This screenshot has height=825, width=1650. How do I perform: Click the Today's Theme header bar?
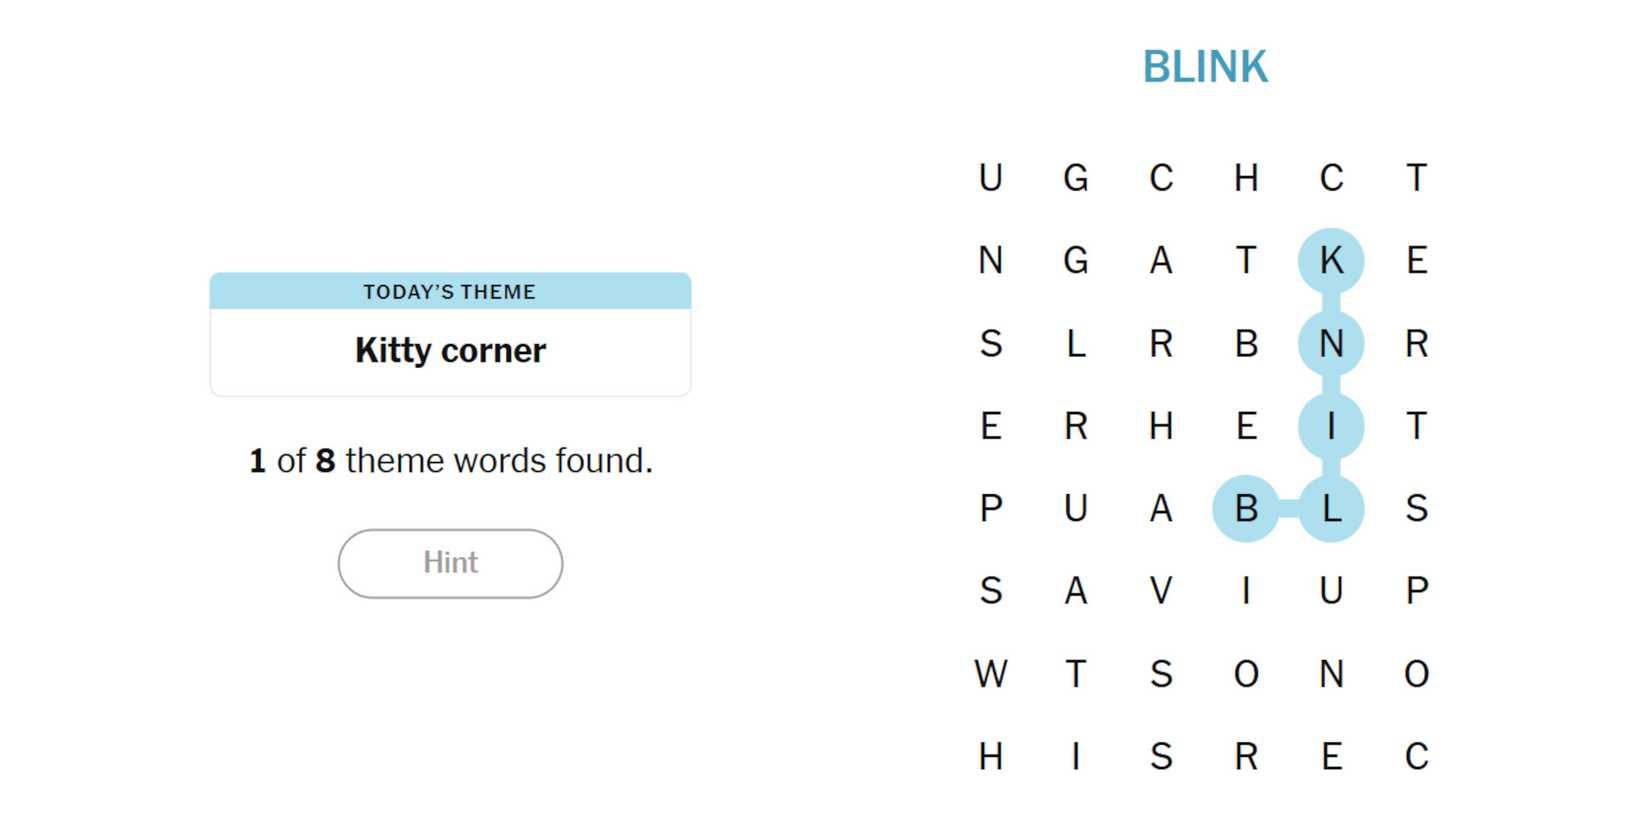pyautogui.click(x=450, y=291)
